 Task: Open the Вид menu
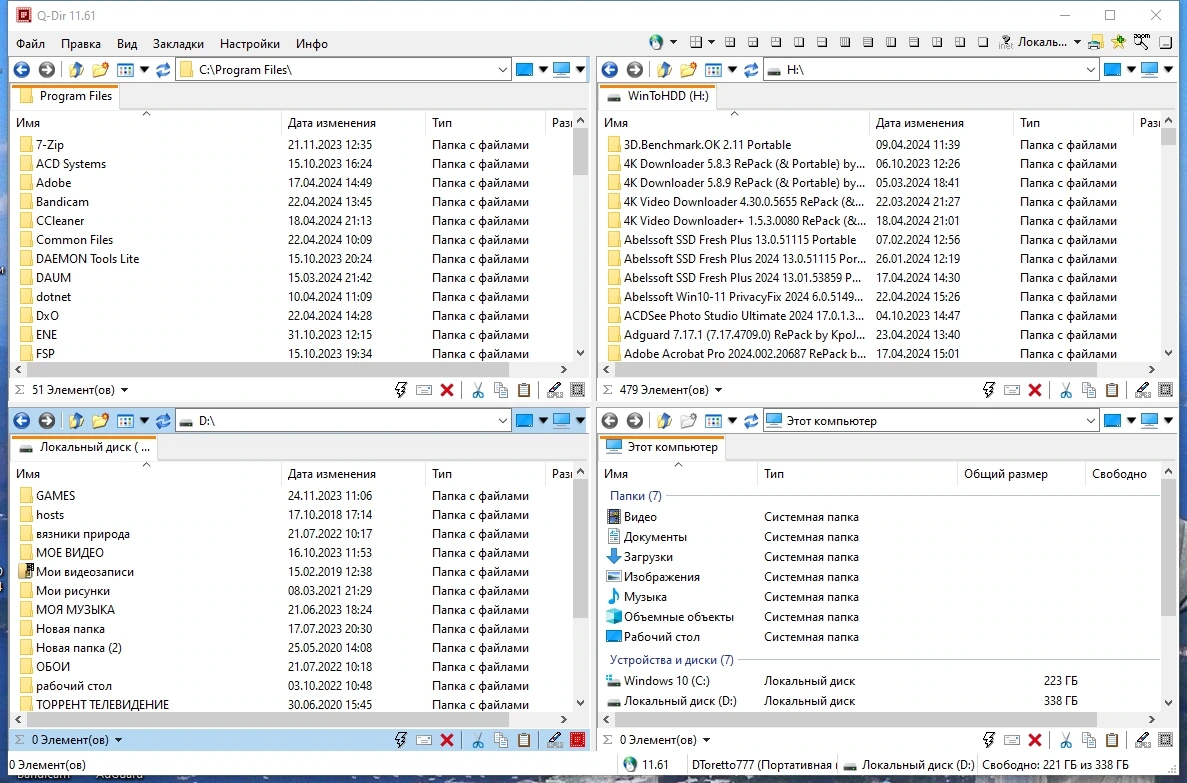(x=126, y=44)
